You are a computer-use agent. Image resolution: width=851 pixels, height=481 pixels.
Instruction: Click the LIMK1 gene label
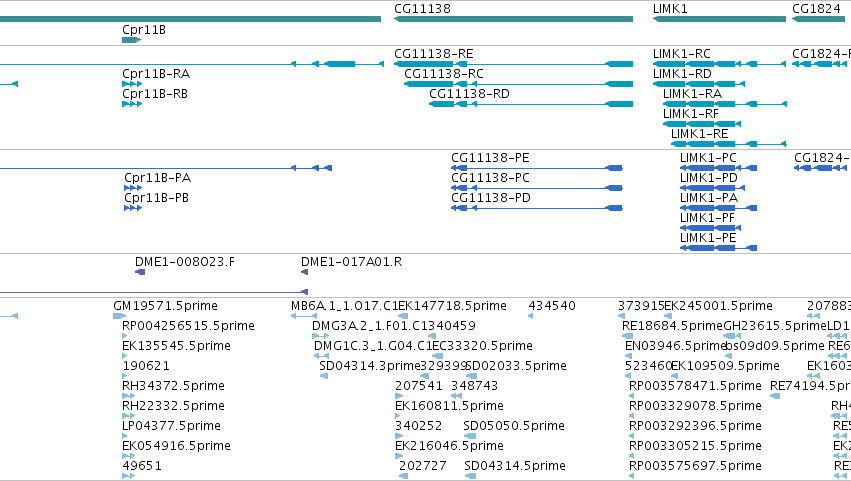(670, 9)
